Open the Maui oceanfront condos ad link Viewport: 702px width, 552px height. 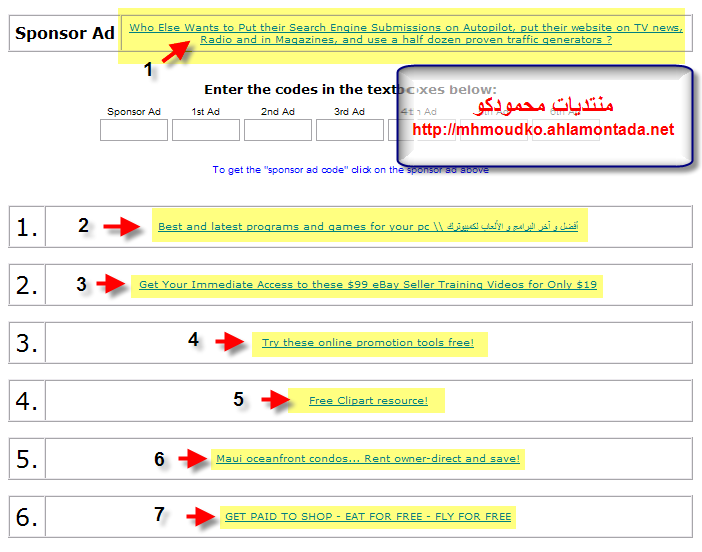click(367, 459)
